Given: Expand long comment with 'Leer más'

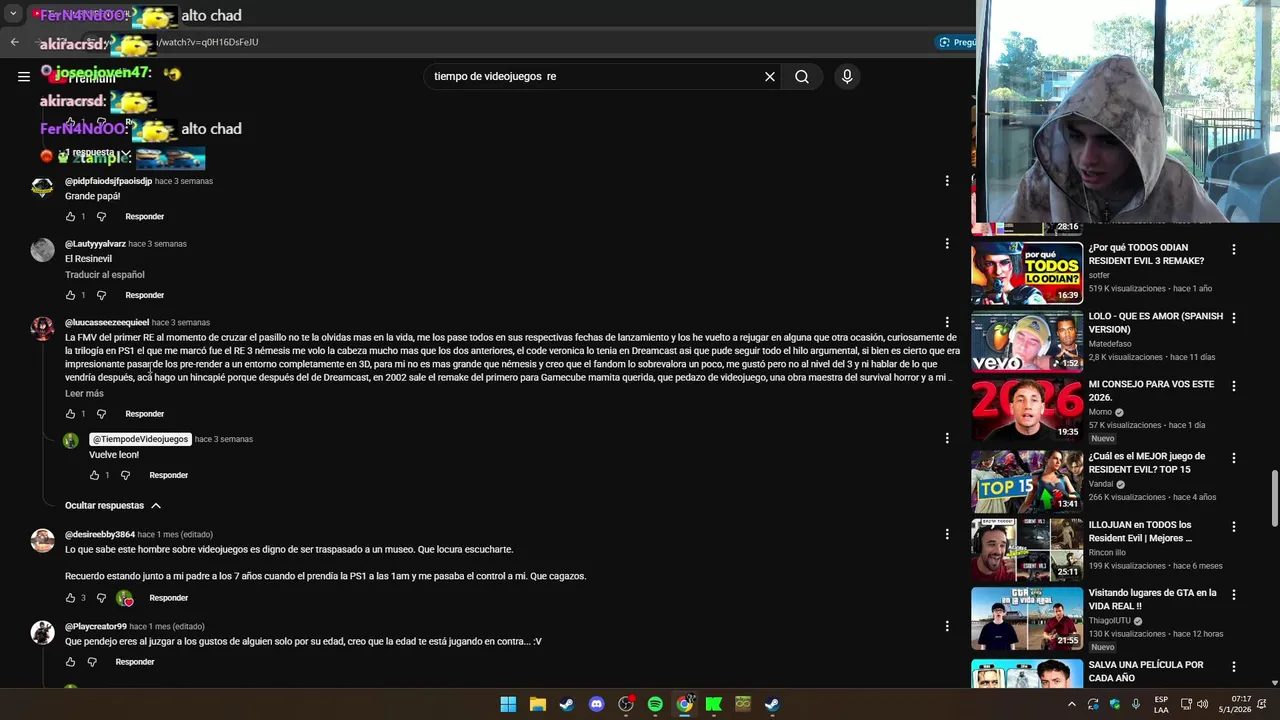Looking at the screenshot, I should click(84, 394).
